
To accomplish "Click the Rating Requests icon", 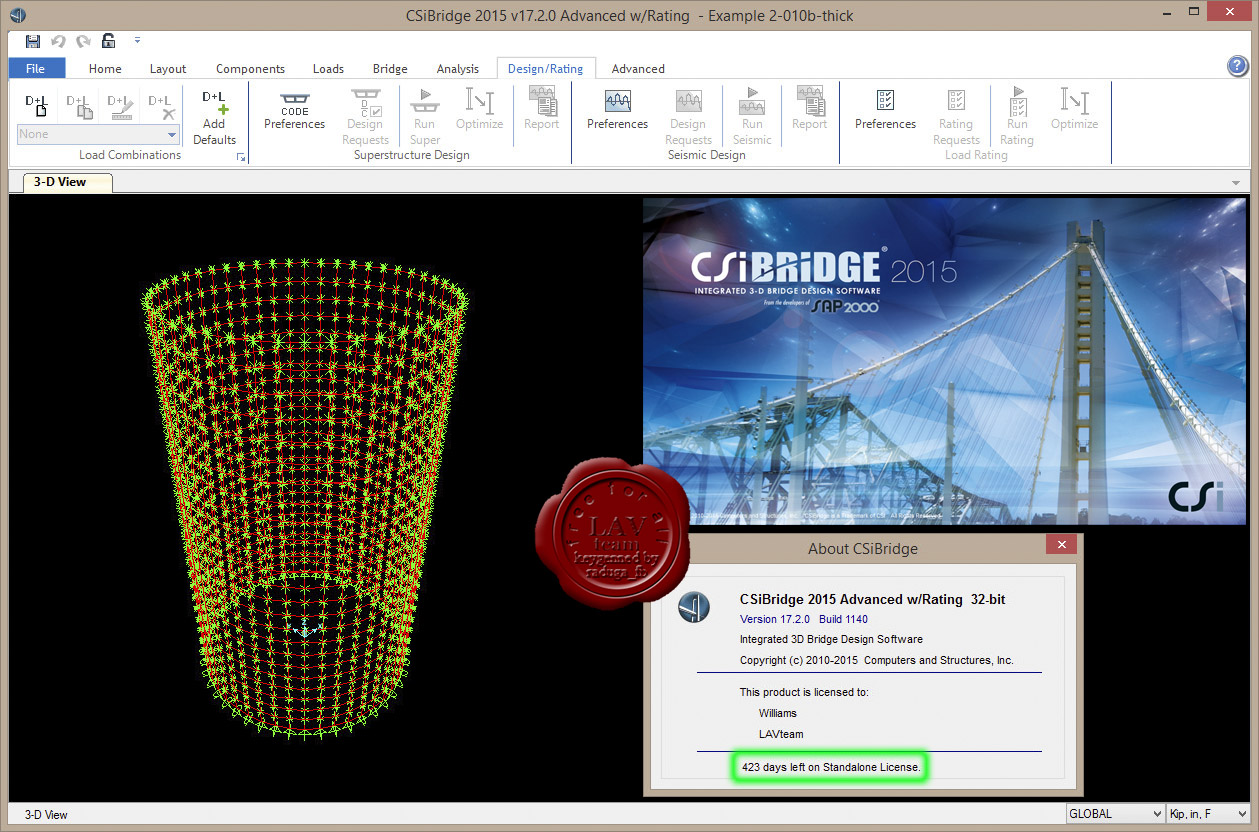I will [x=956, y=117].
